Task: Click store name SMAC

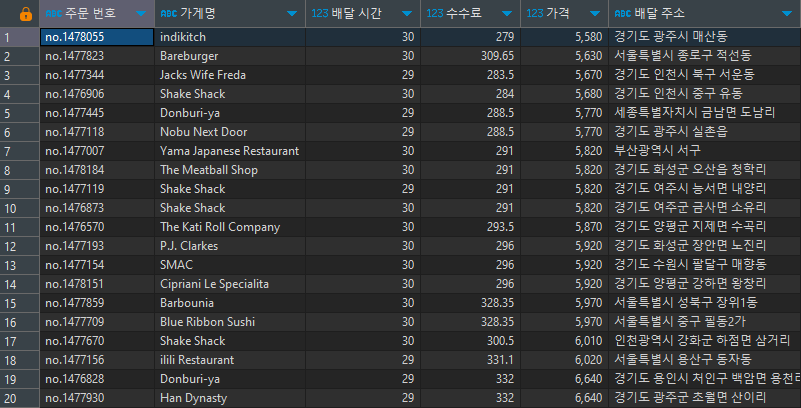Action: pos(177,265)
